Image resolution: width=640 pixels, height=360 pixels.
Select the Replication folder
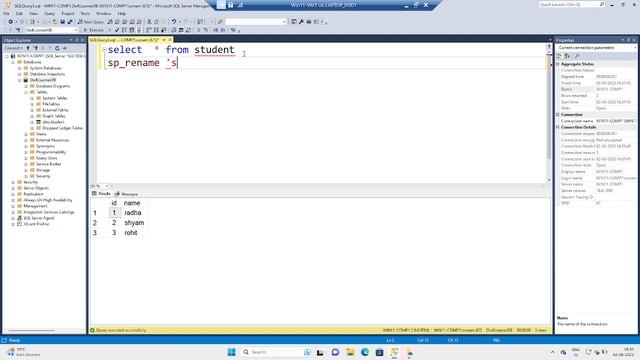pyautogui.click(x=33, y=194)
